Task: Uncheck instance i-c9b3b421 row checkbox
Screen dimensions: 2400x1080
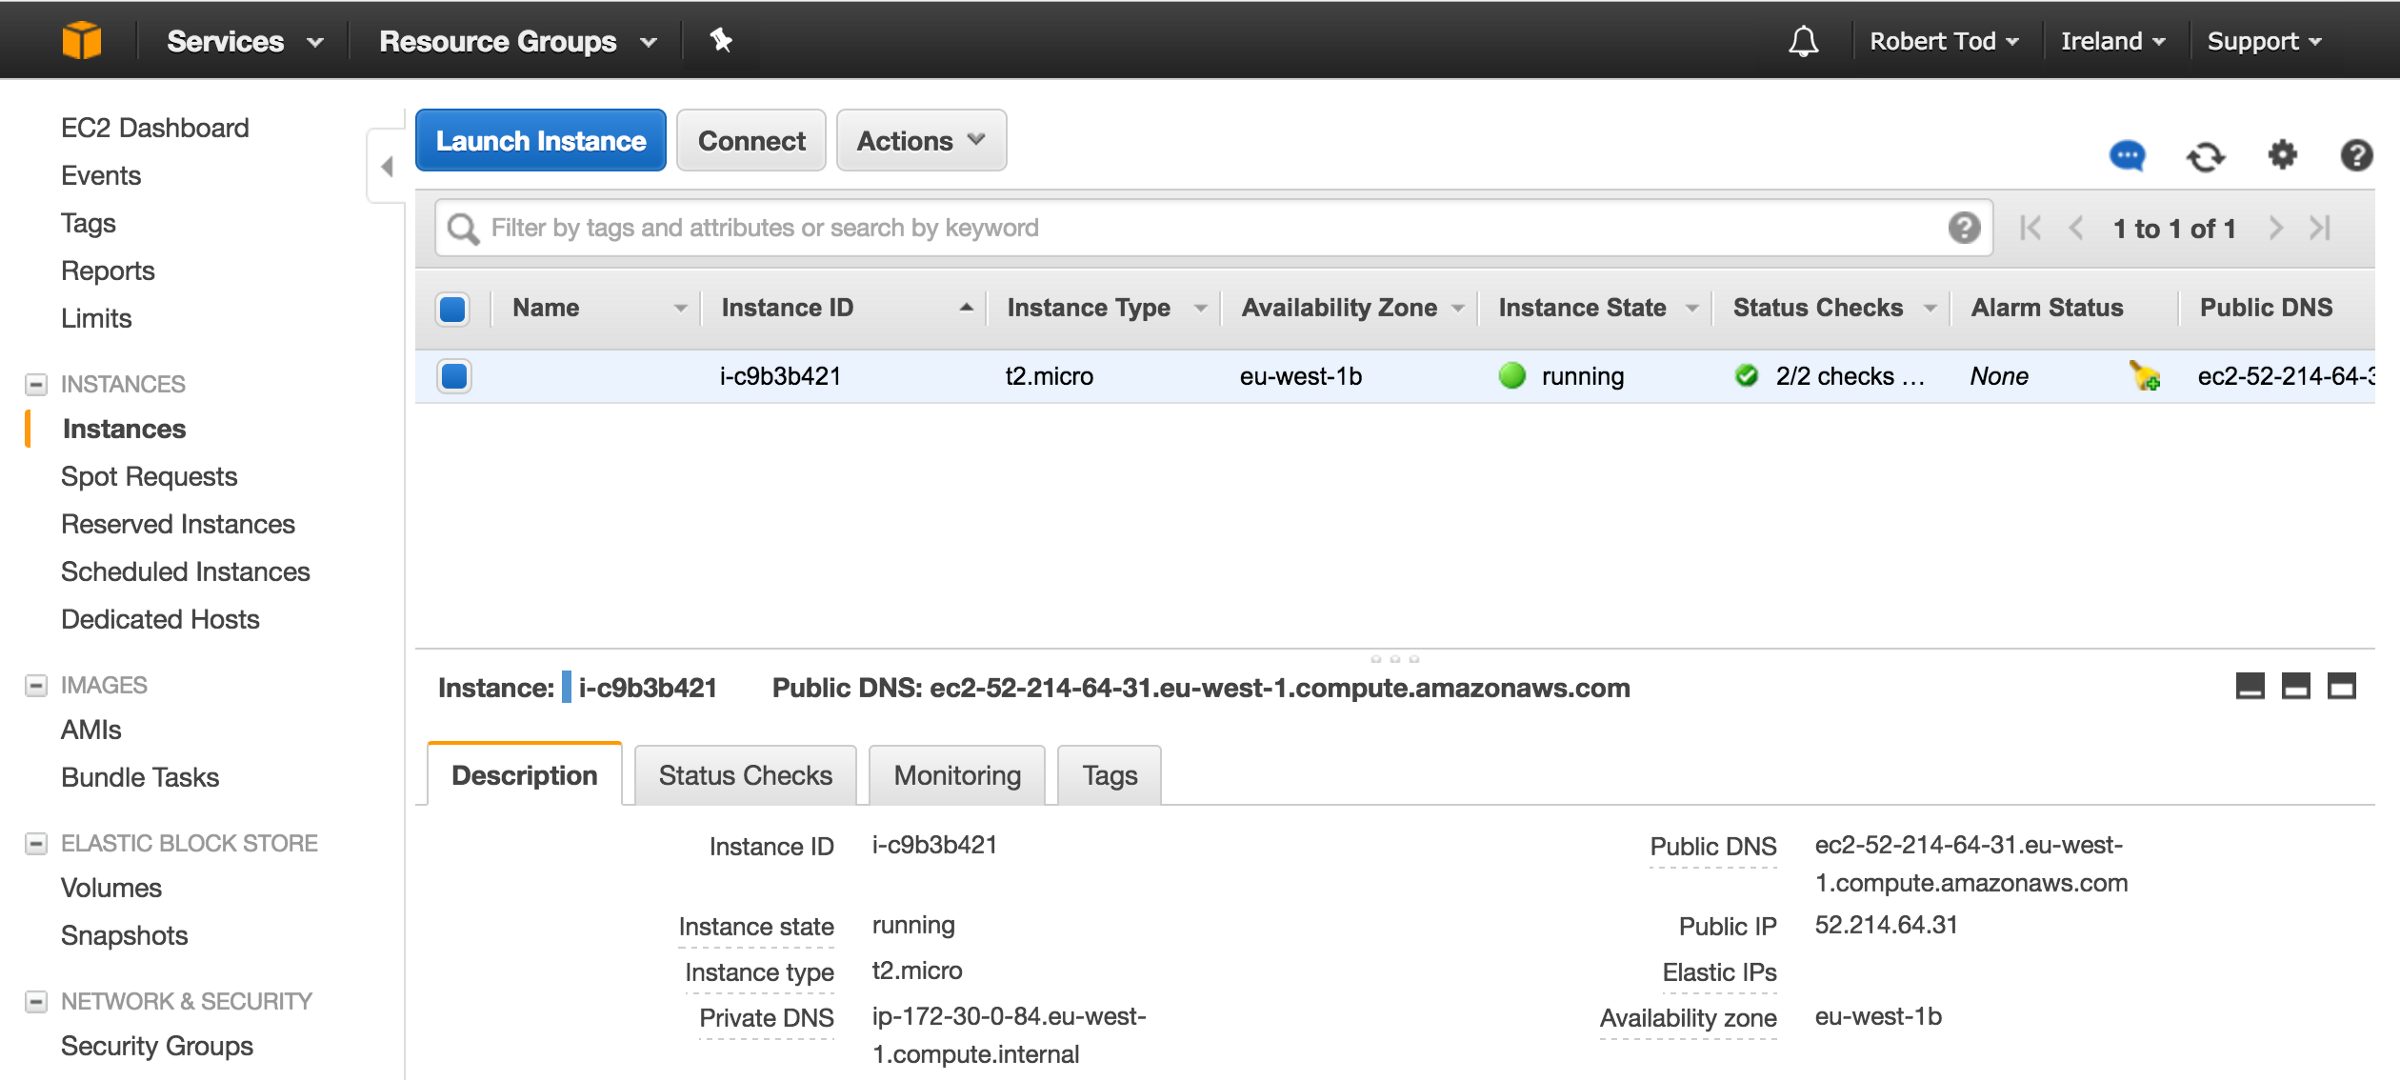Action: 454,376
